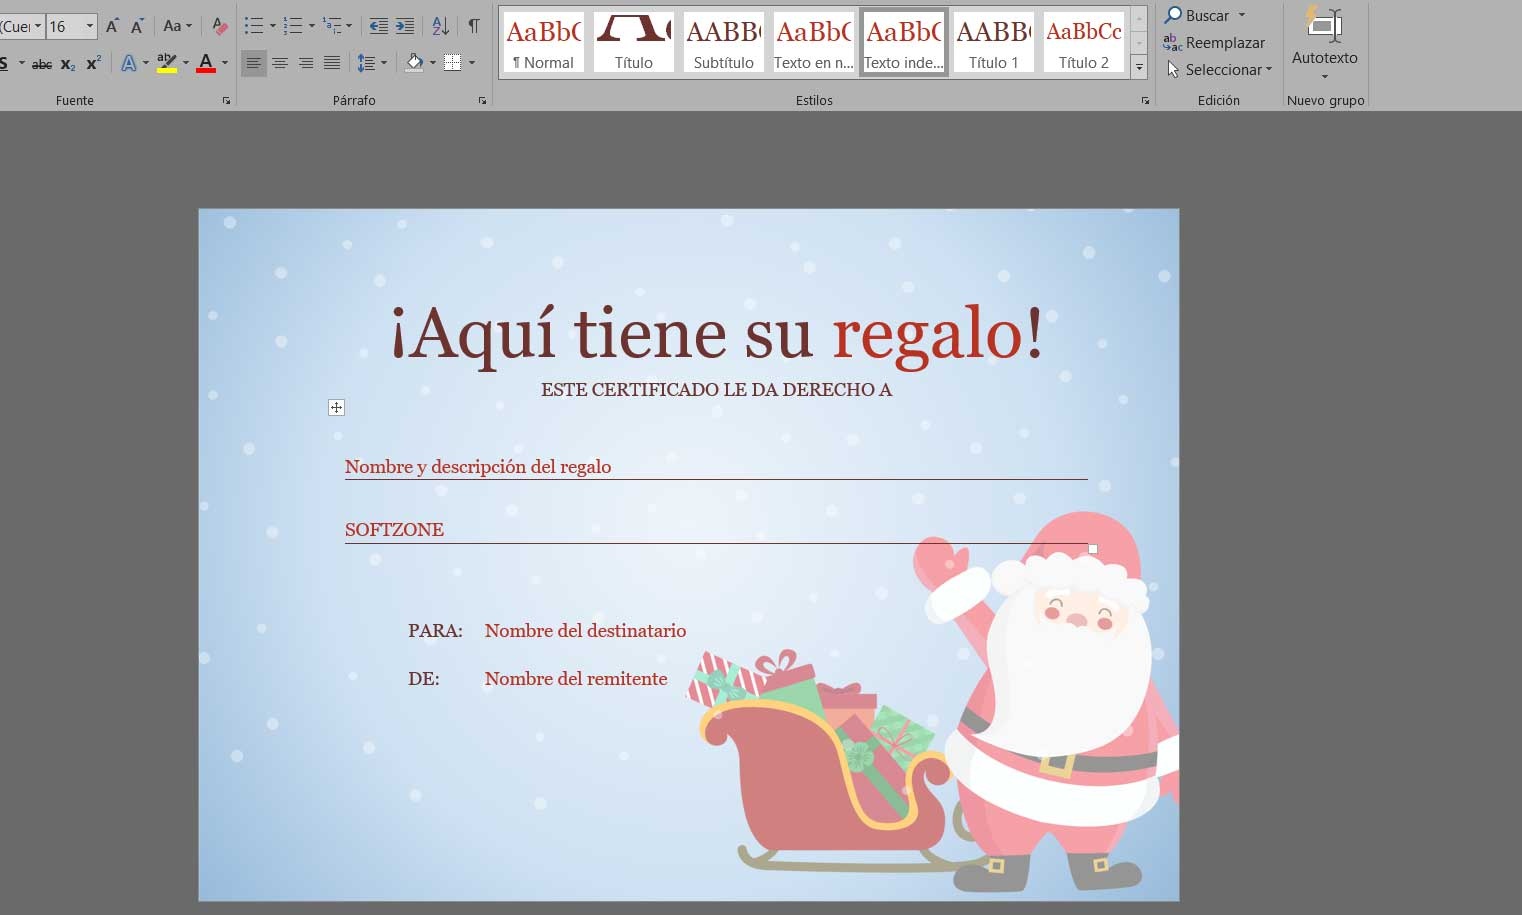The width and height of the screenshot is (1522, 915).
Task: Open font size dropdown list
Action: 90,26
